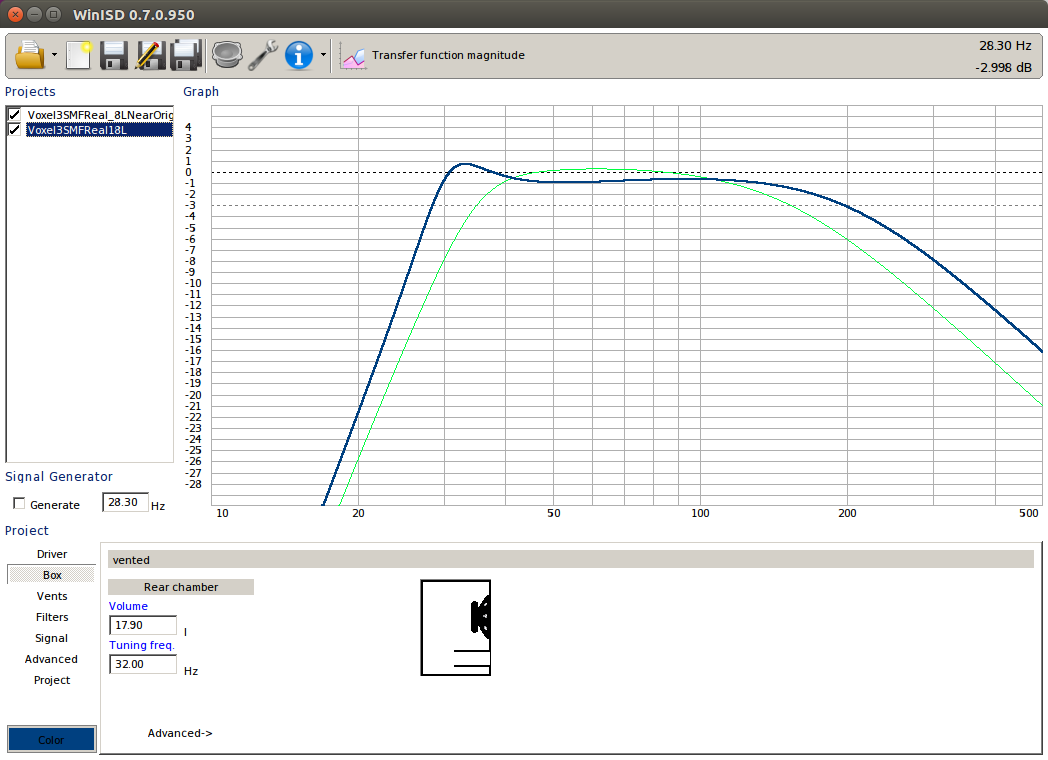The width and height of the screenshot is (1048, 760).
Task: Open settings via the wrench icon
Action: click(263, 55)
